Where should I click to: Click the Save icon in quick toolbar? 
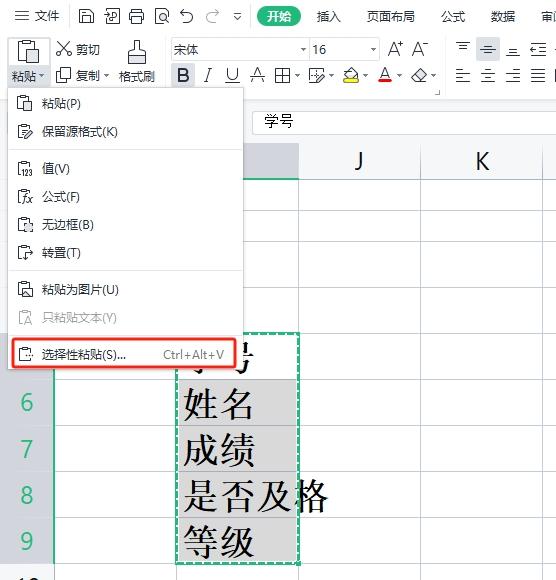pos(86,16)
